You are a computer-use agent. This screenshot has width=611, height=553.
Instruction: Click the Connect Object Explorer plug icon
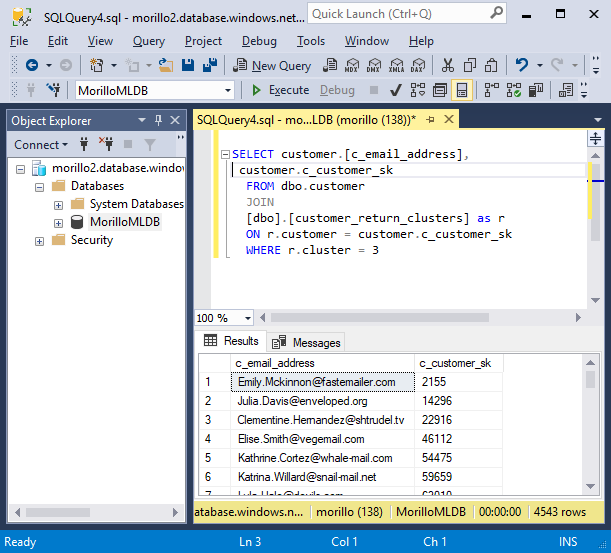pyautogui.click(x=83, y=145)
